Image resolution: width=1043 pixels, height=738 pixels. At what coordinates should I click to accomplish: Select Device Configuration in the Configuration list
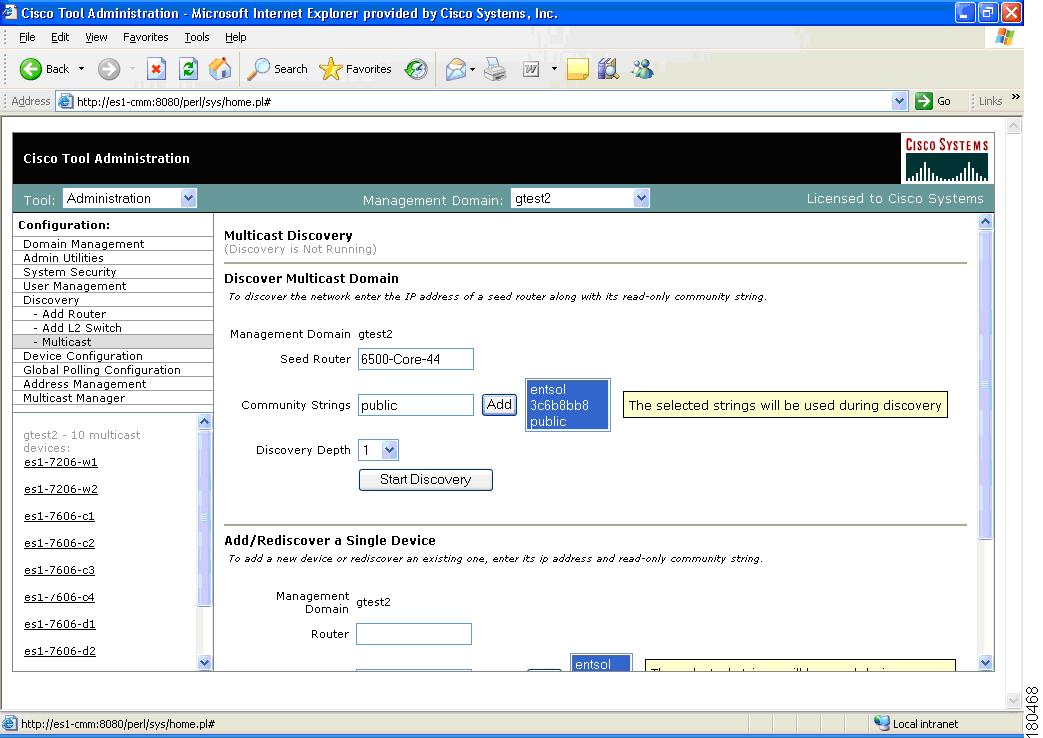113,356
